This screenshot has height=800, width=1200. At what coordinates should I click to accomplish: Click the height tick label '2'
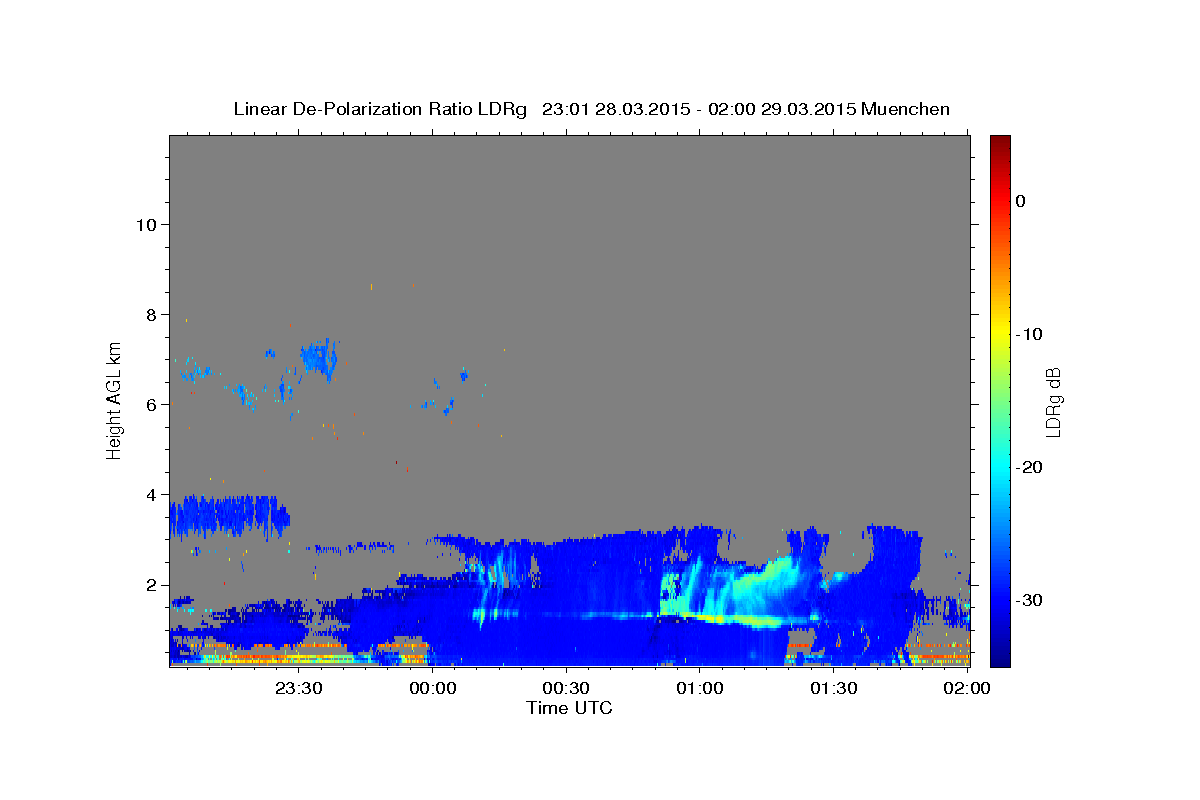click(x=151, y=585)
